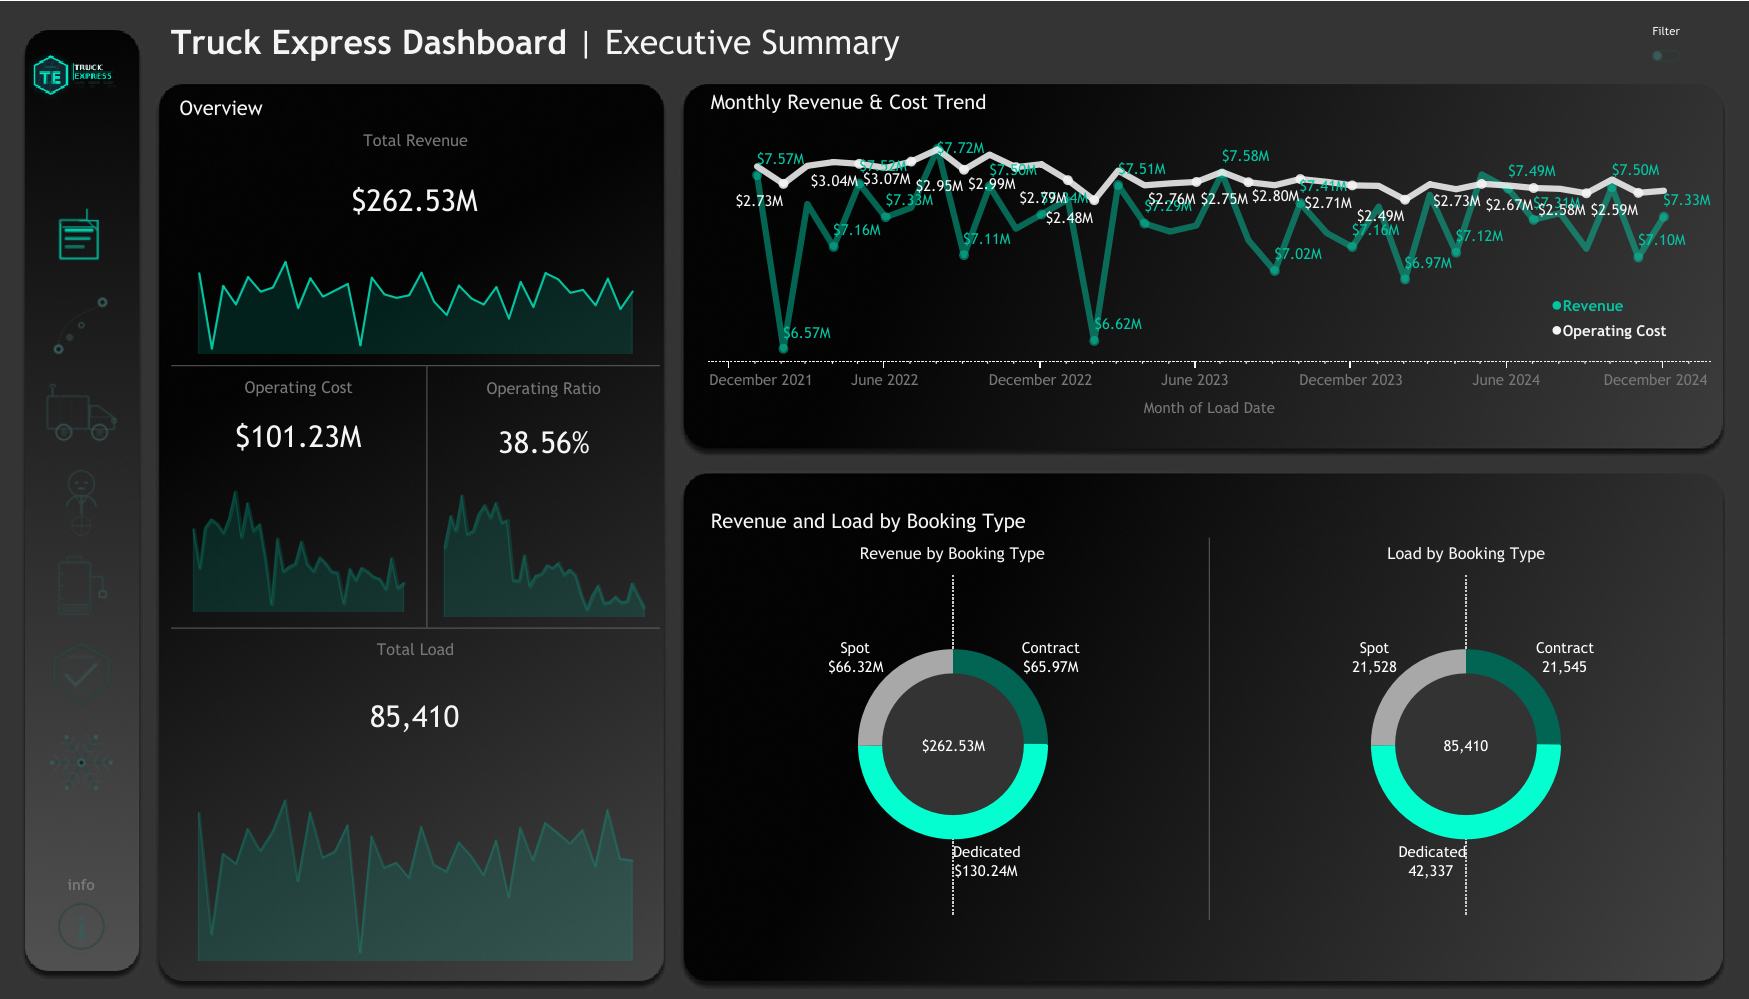Select the $6.62M revenue data label
The image size is (1749, 999).
[1118, 324]
